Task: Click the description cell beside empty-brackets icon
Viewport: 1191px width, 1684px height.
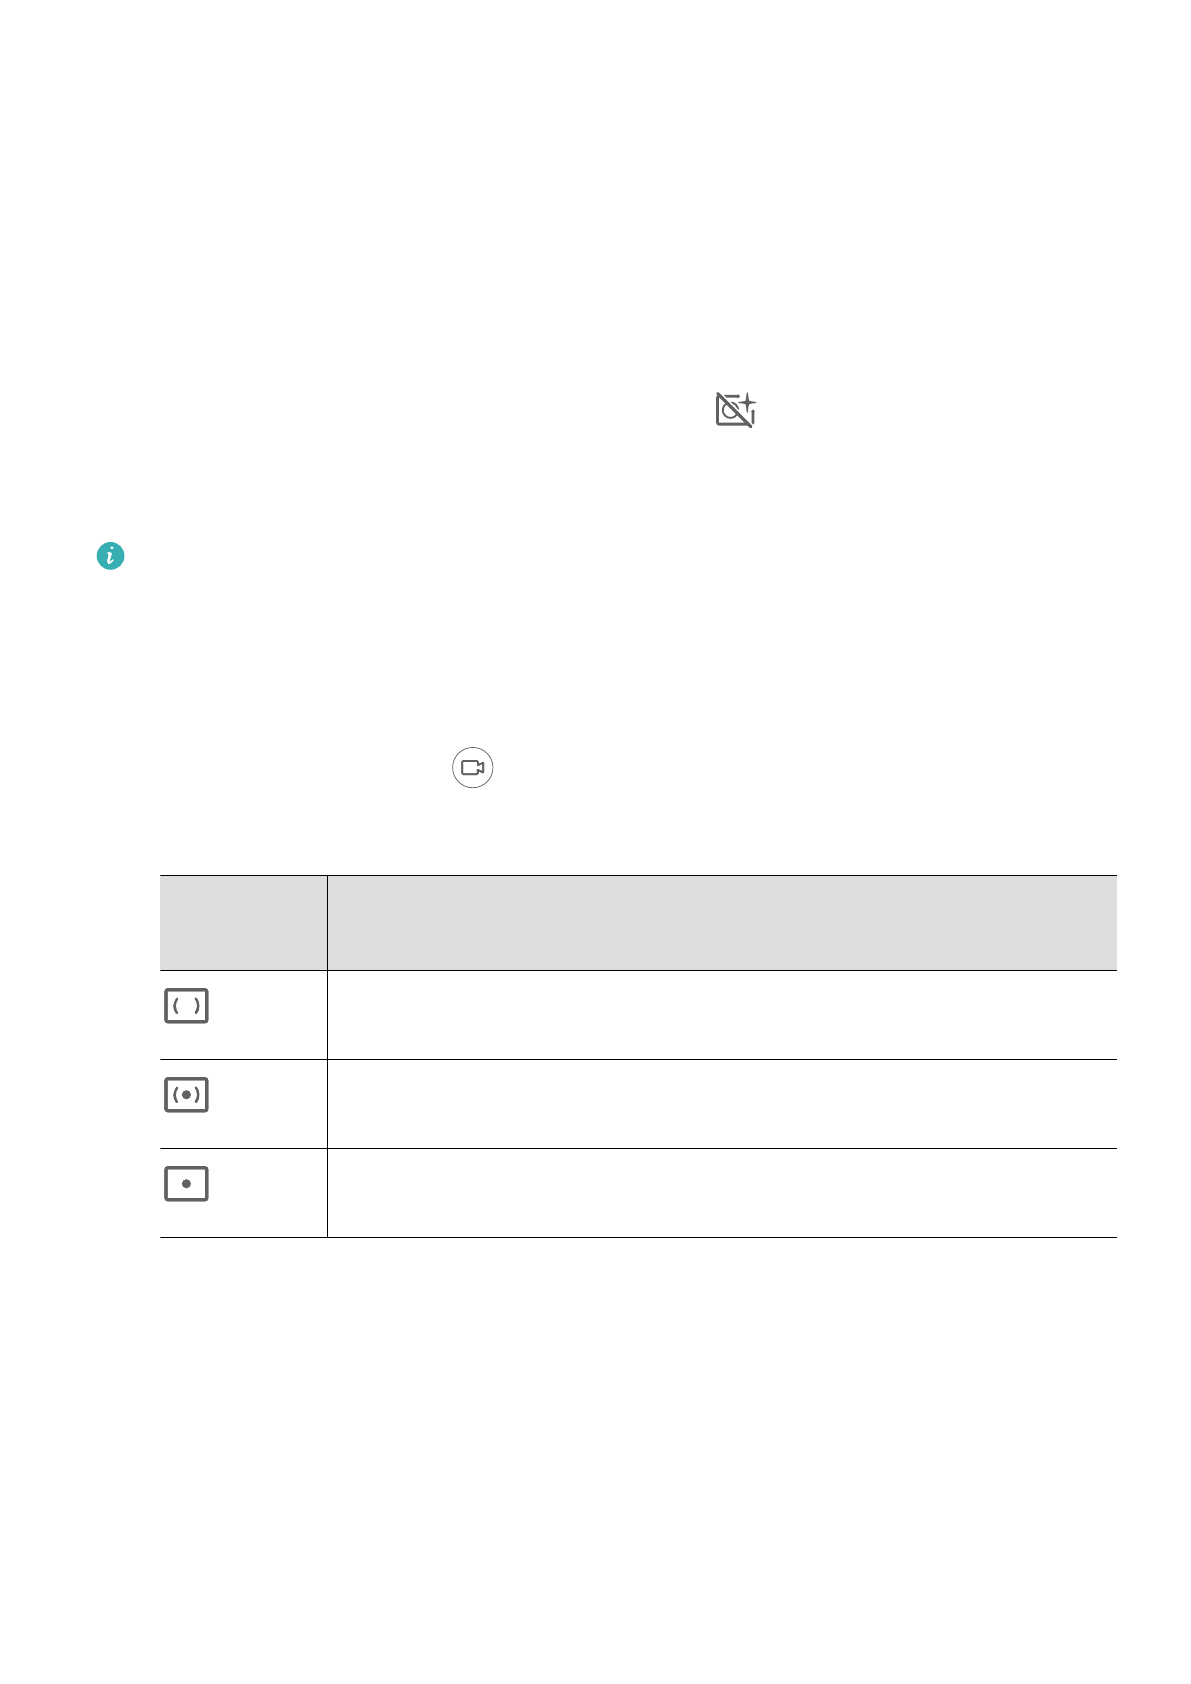Action: 721,1014
